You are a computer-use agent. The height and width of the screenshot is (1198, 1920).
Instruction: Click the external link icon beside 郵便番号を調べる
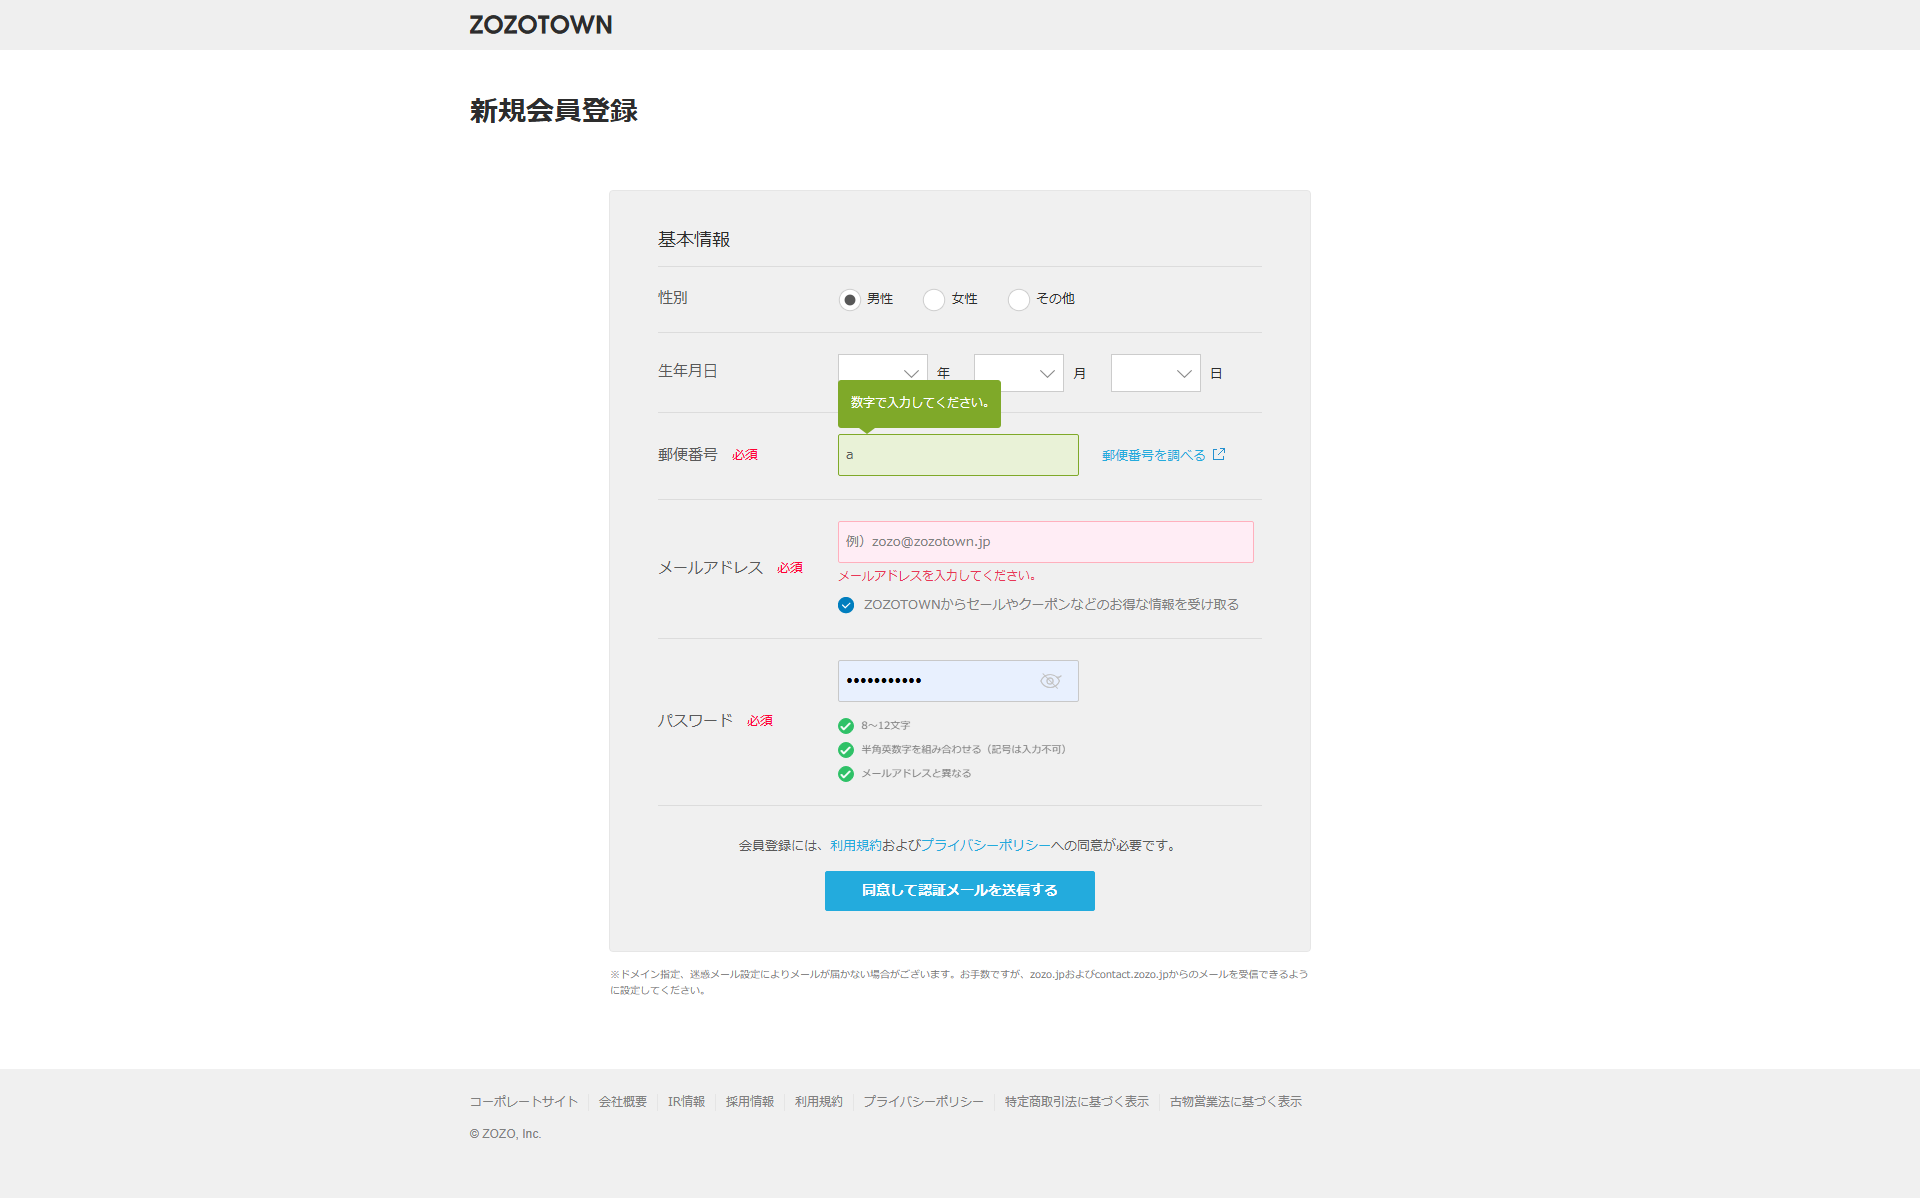[x=1219, y=454]
